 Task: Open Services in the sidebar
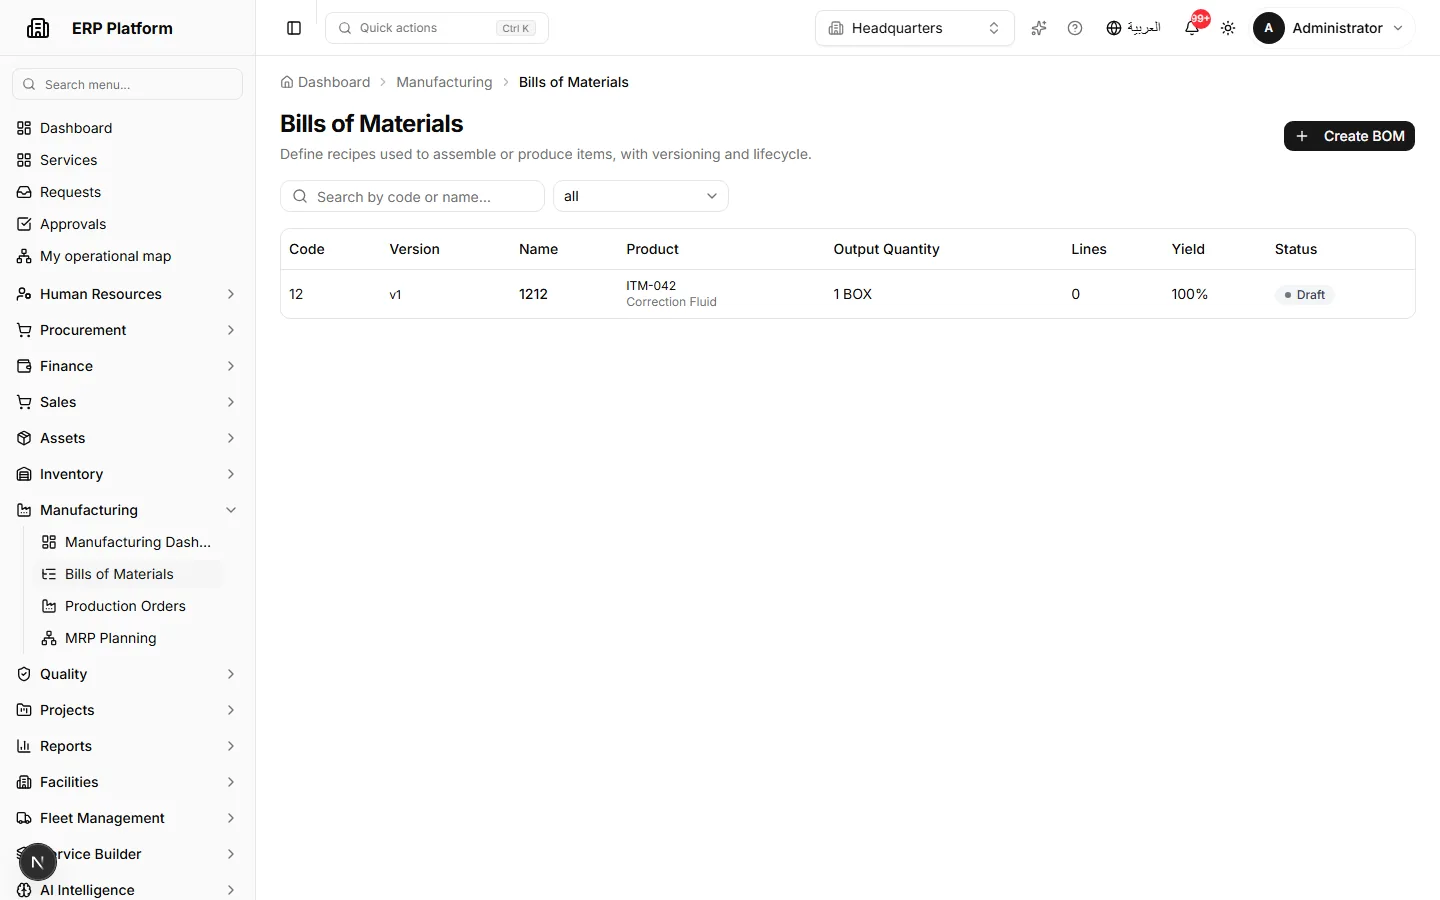coord(128,160)
